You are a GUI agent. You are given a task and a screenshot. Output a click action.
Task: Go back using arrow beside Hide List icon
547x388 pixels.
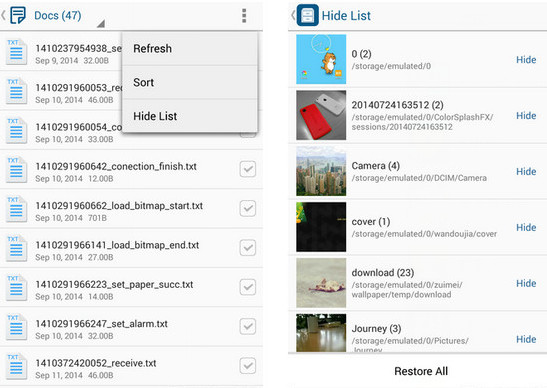(x=293, y=15)
